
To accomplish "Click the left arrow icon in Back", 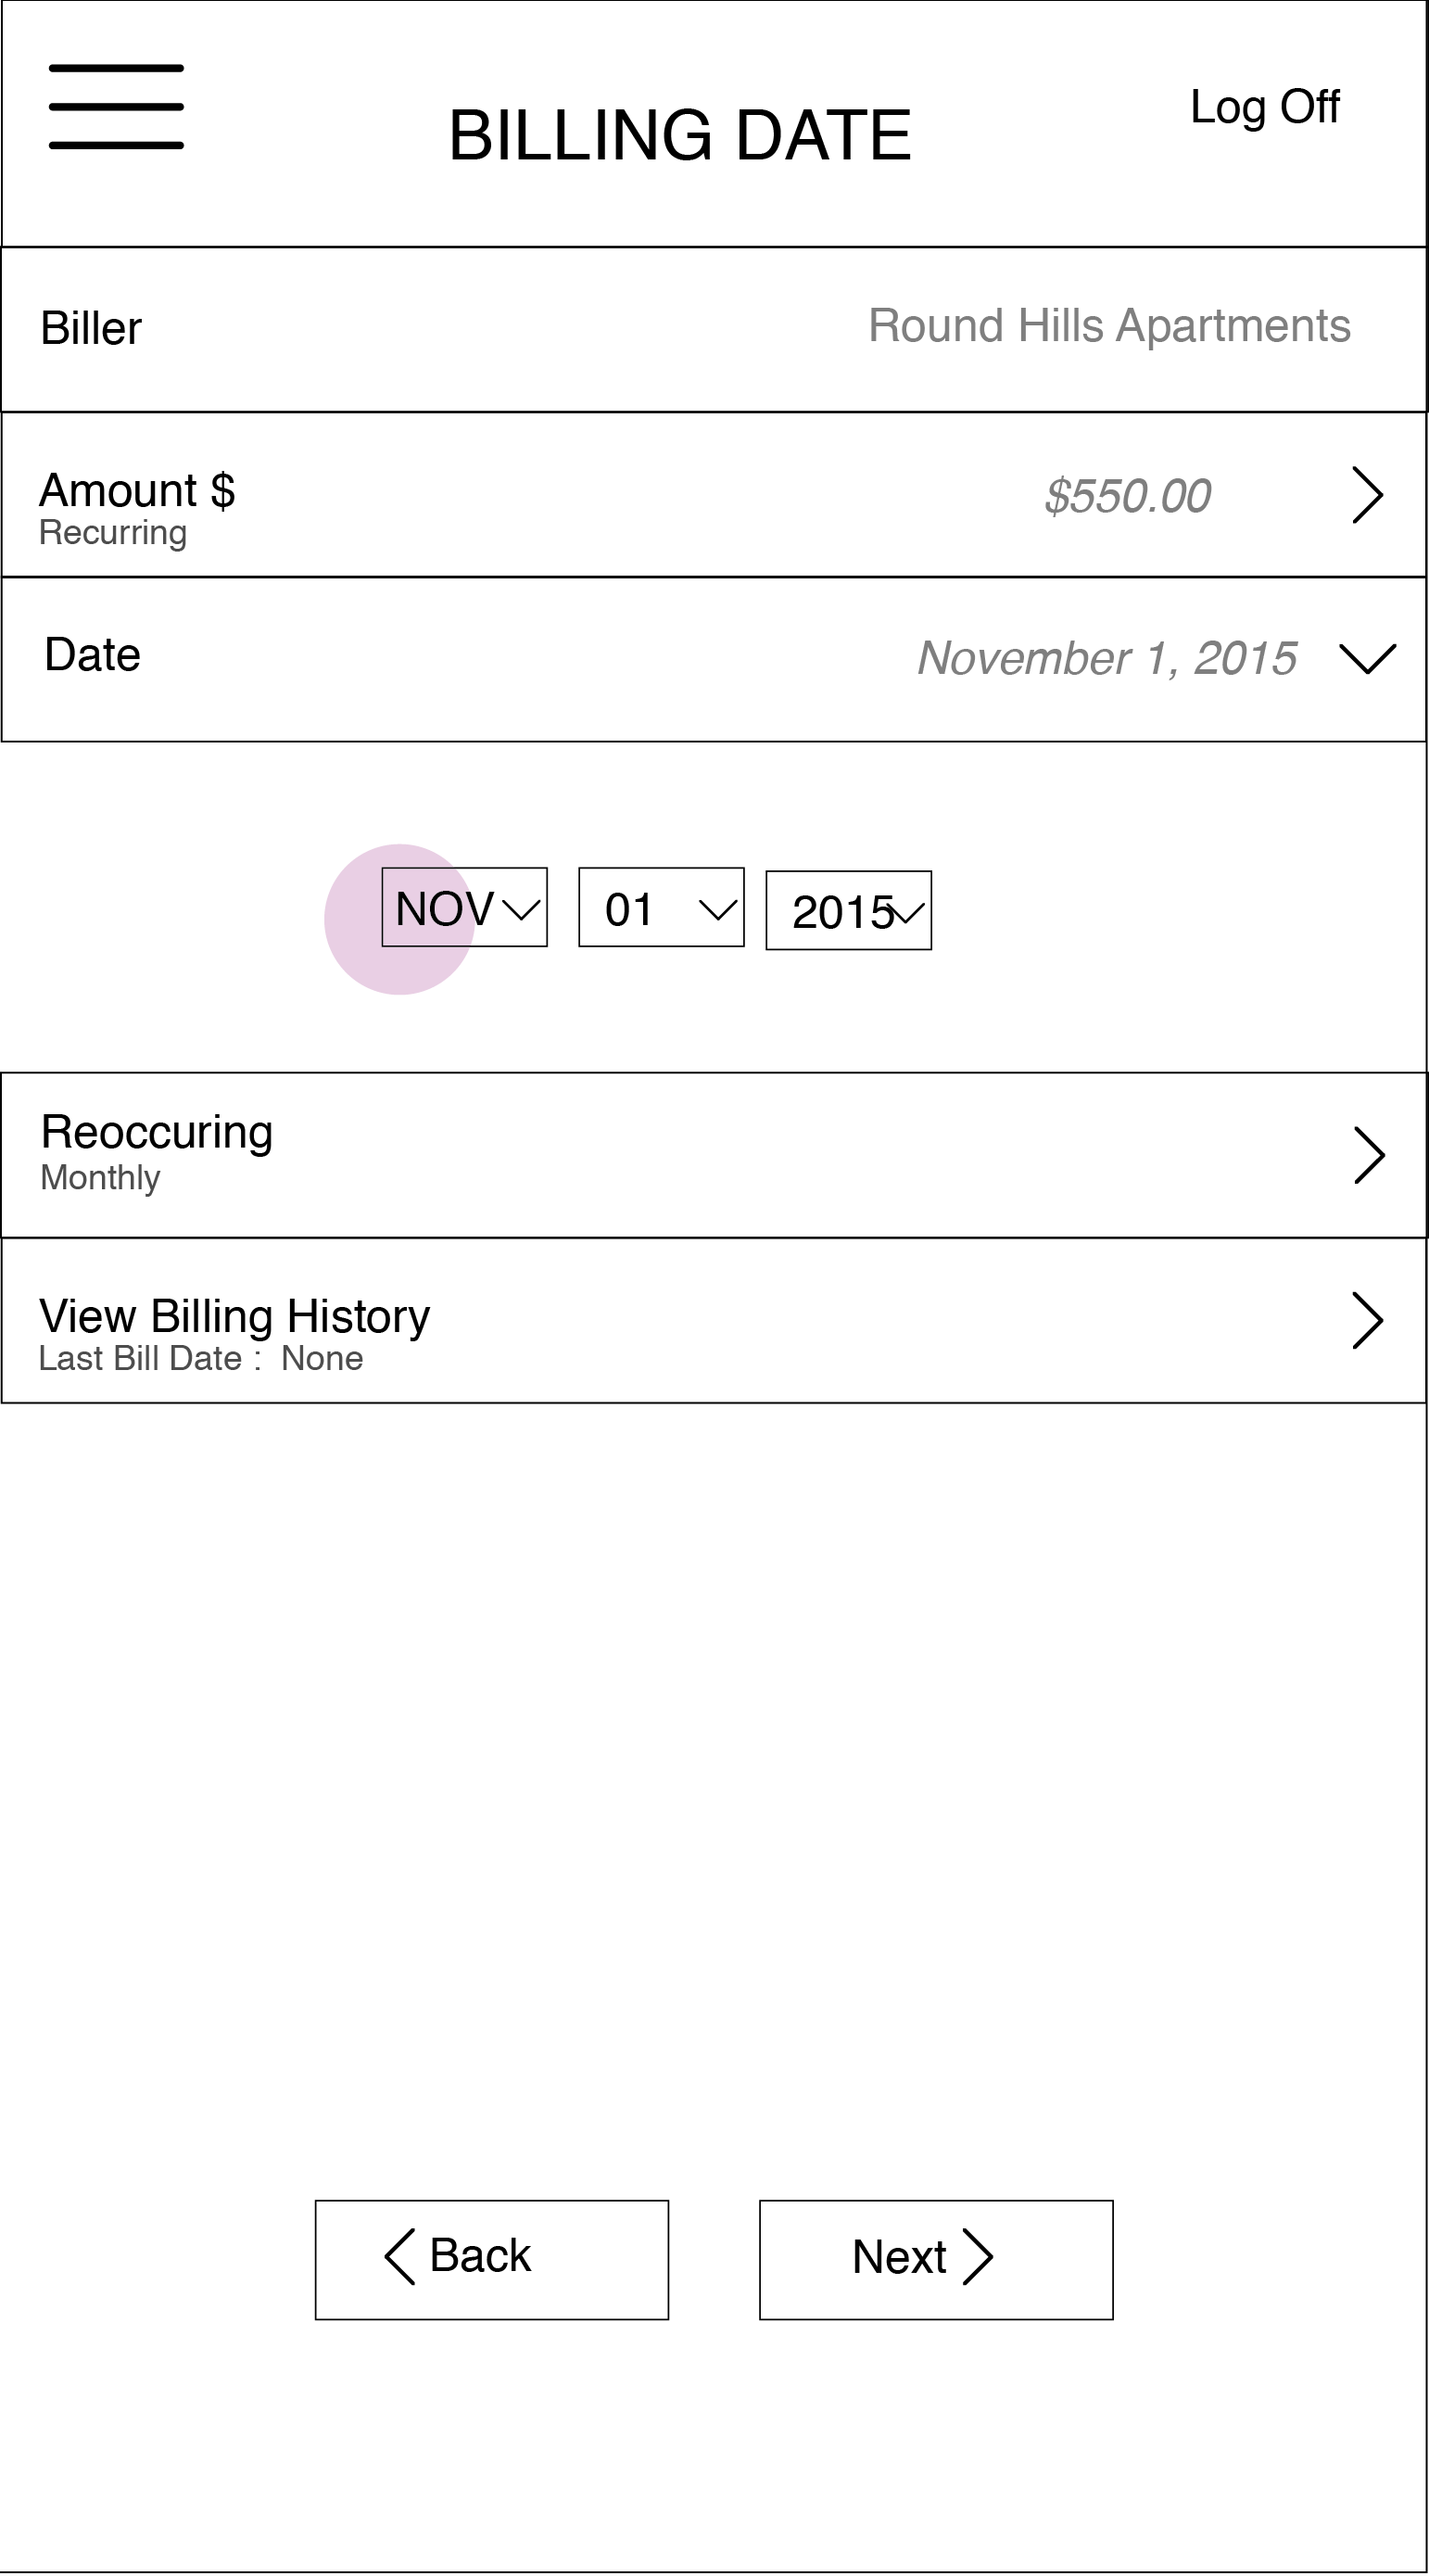I will (x=400, y=2257).
